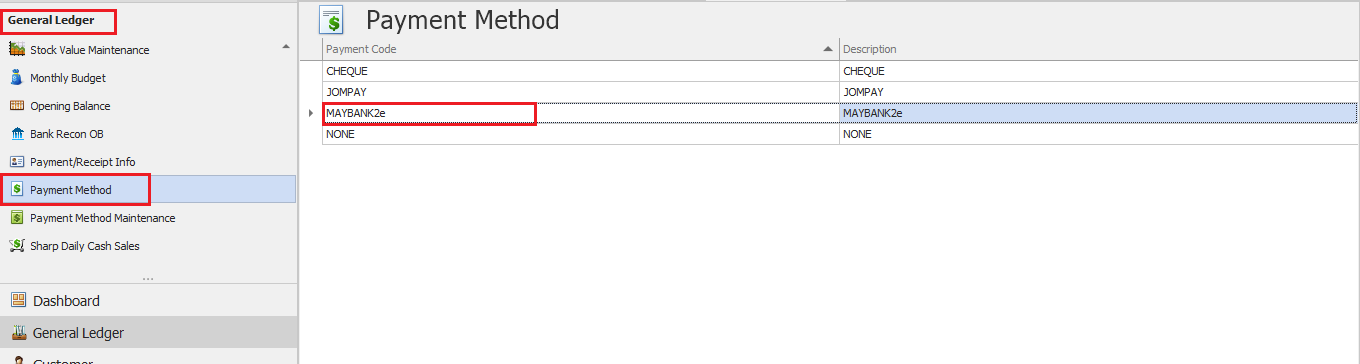This screenshot has width=1360, height=364.
Task: Click the Payment Method page header icon
Action: pyautogui.click(x=332, y=20)
